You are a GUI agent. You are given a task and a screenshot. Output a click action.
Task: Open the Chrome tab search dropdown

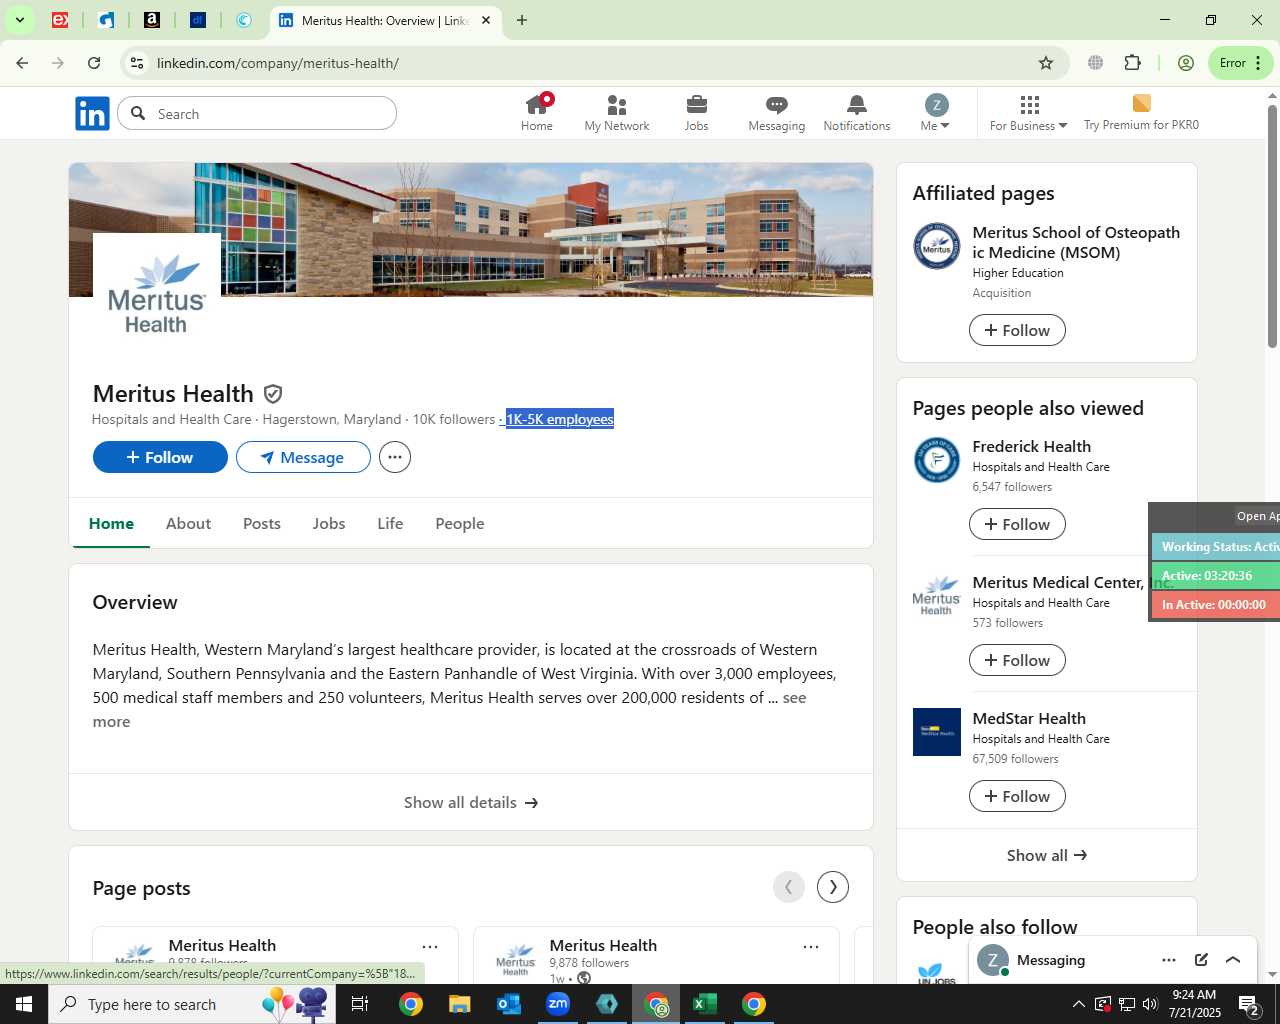[x=19, y=20]
